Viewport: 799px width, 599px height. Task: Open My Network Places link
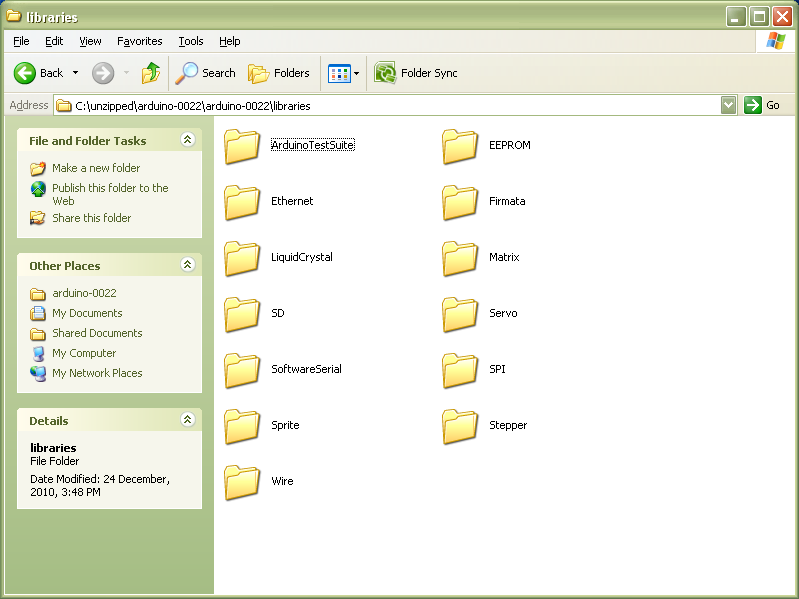[97, 373]
